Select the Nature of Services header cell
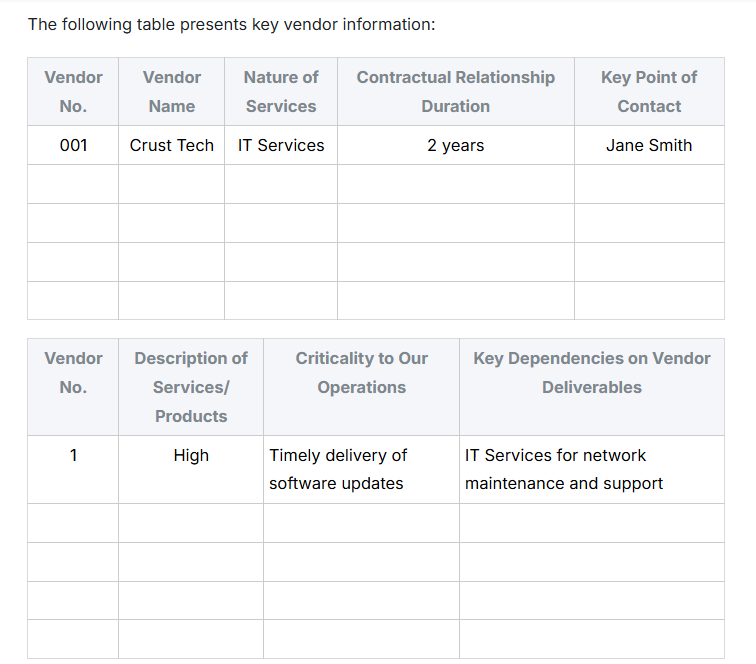Image resolution: width=756 pixels, height=664 pixels. (280, 91)
